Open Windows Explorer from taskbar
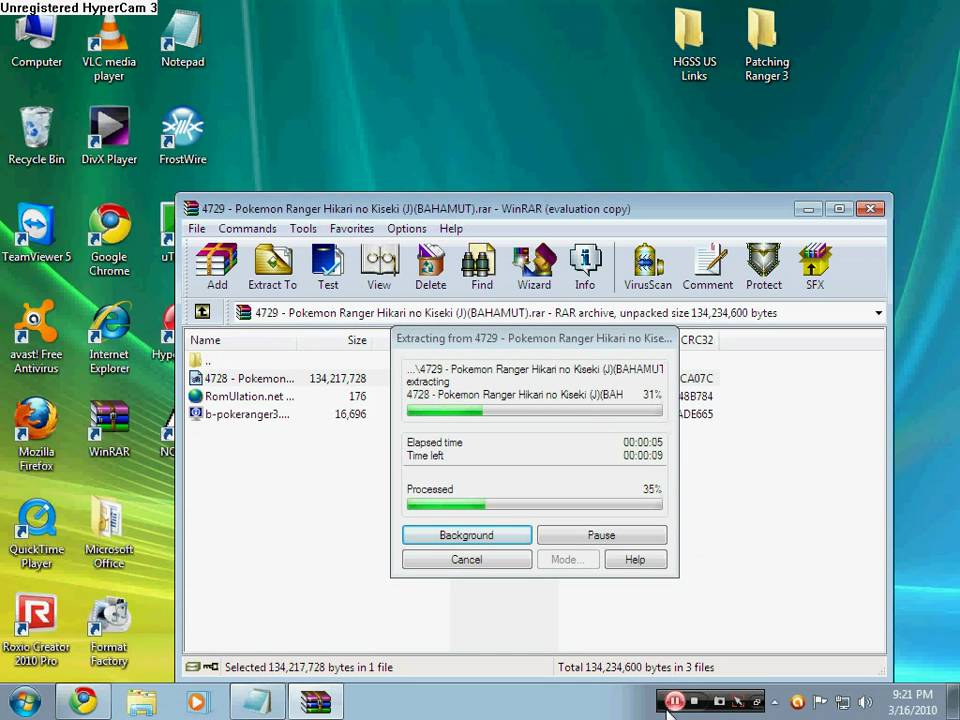The width and height of the screenshot is (960, 720). 141,702
